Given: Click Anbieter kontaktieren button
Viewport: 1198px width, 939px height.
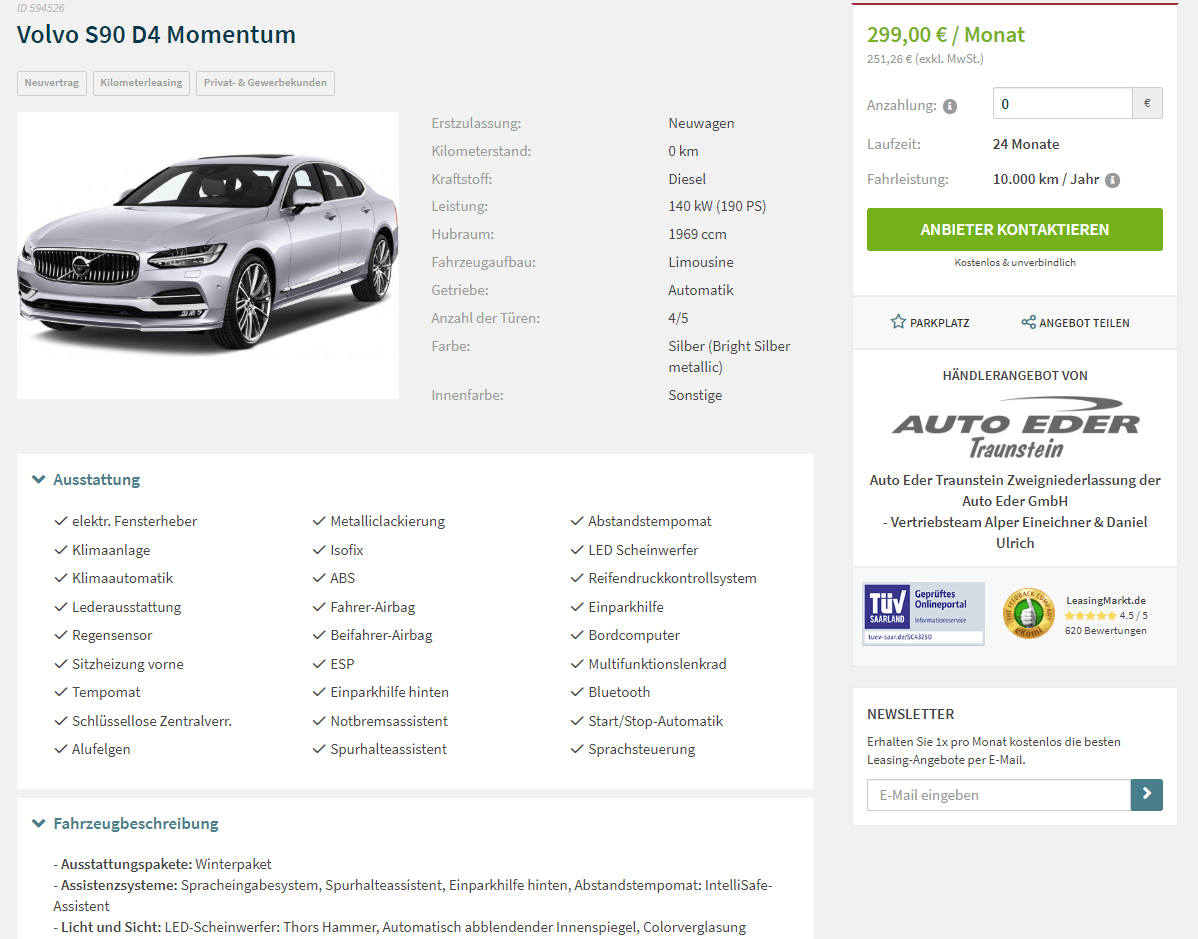Looking at the screenshot, I should pyautogui.click(x=1015, y=229).
